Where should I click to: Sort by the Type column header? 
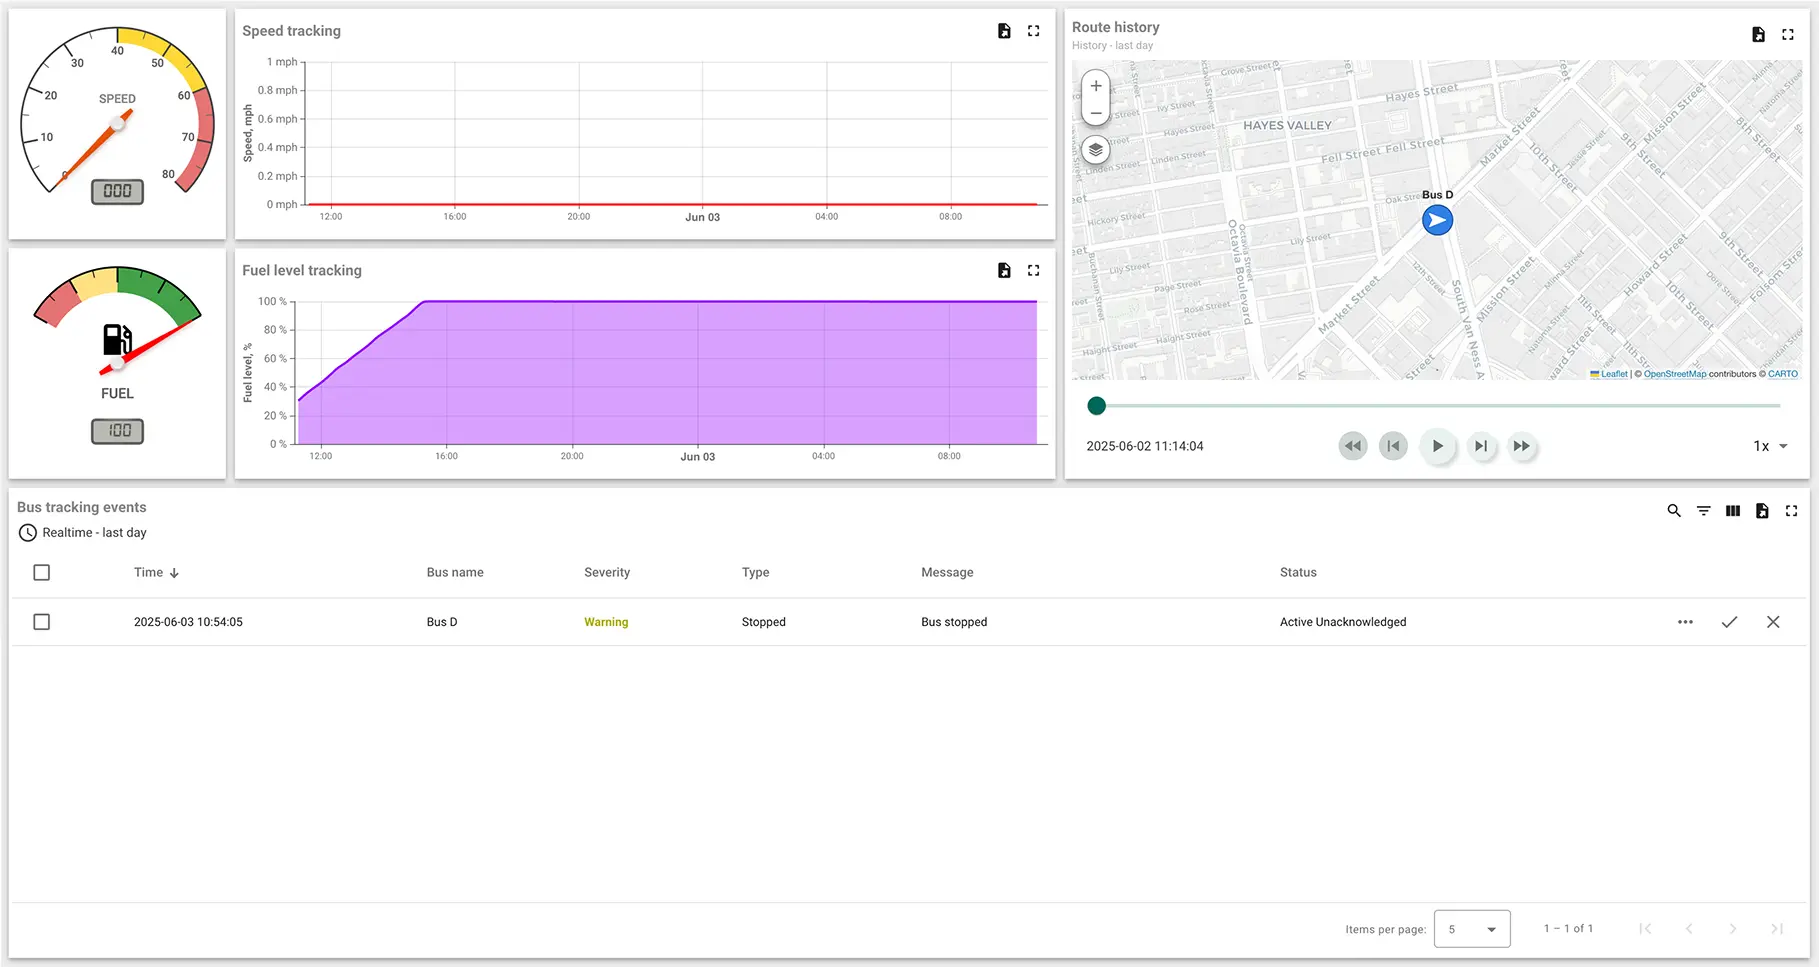point(756,573)
